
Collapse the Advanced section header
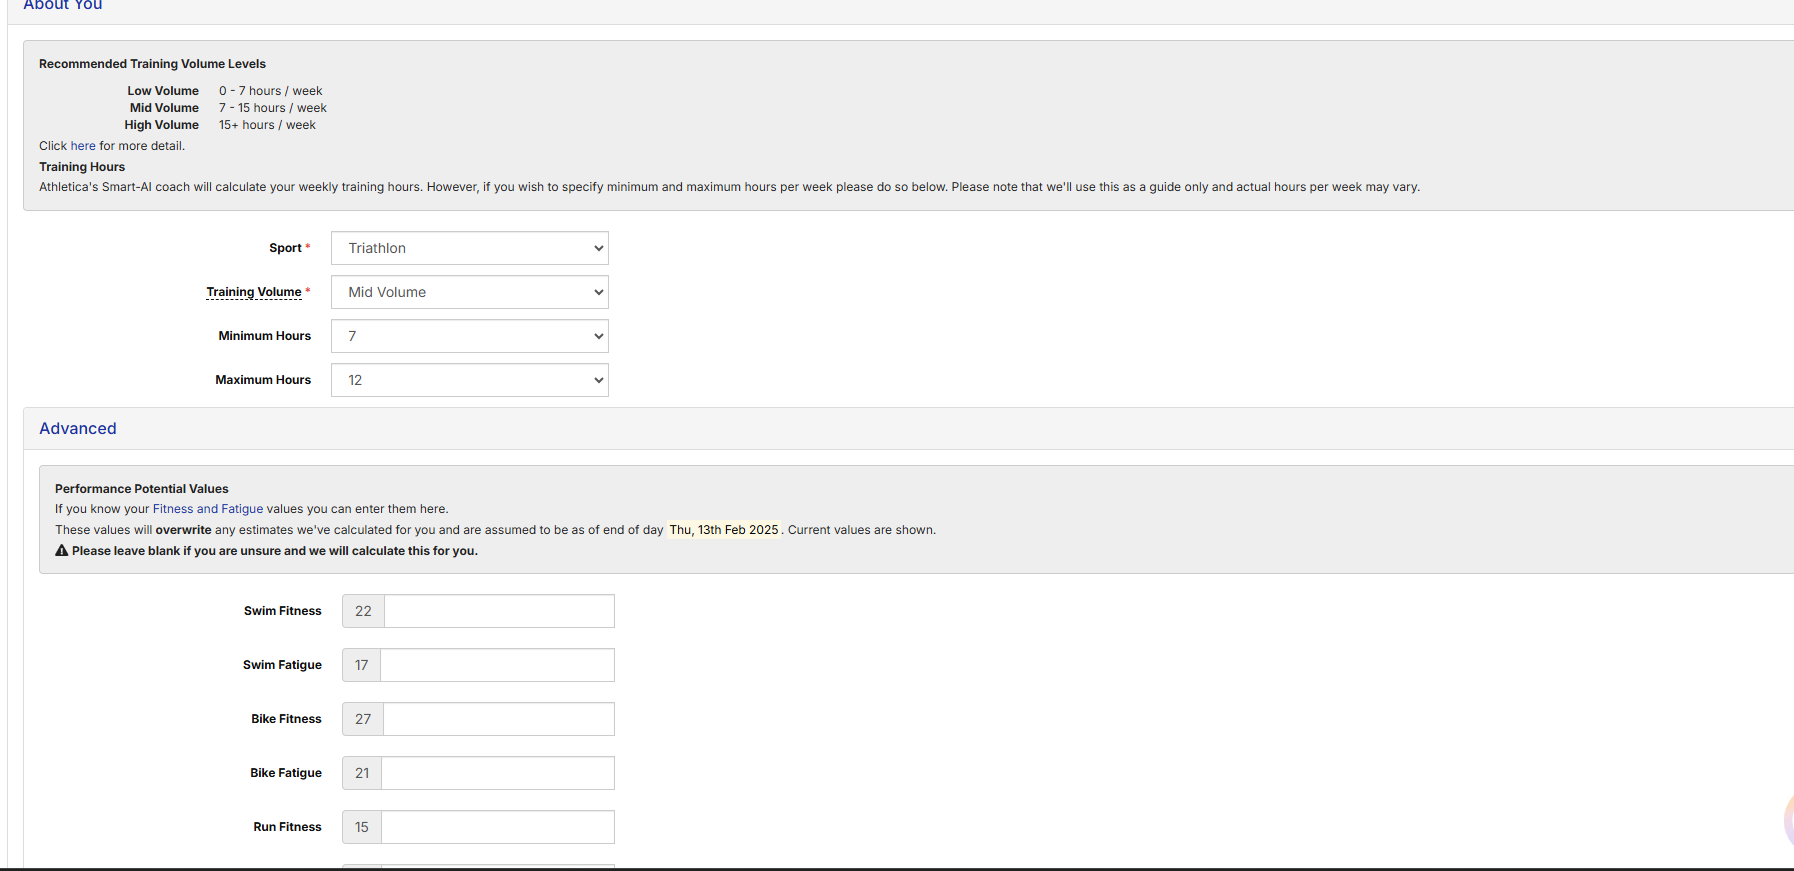(x=78, y=428)
